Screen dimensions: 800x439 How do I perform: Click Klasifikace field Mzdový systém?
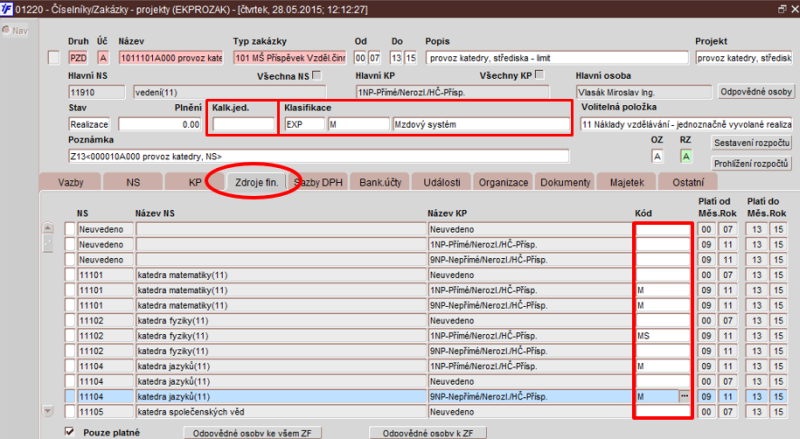[481, 124]
